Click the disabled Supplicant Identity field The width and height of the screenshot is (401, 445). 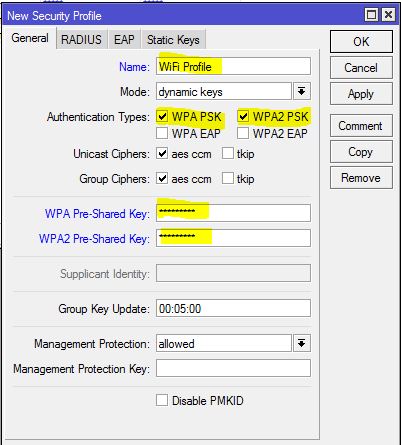coord(233,273)
